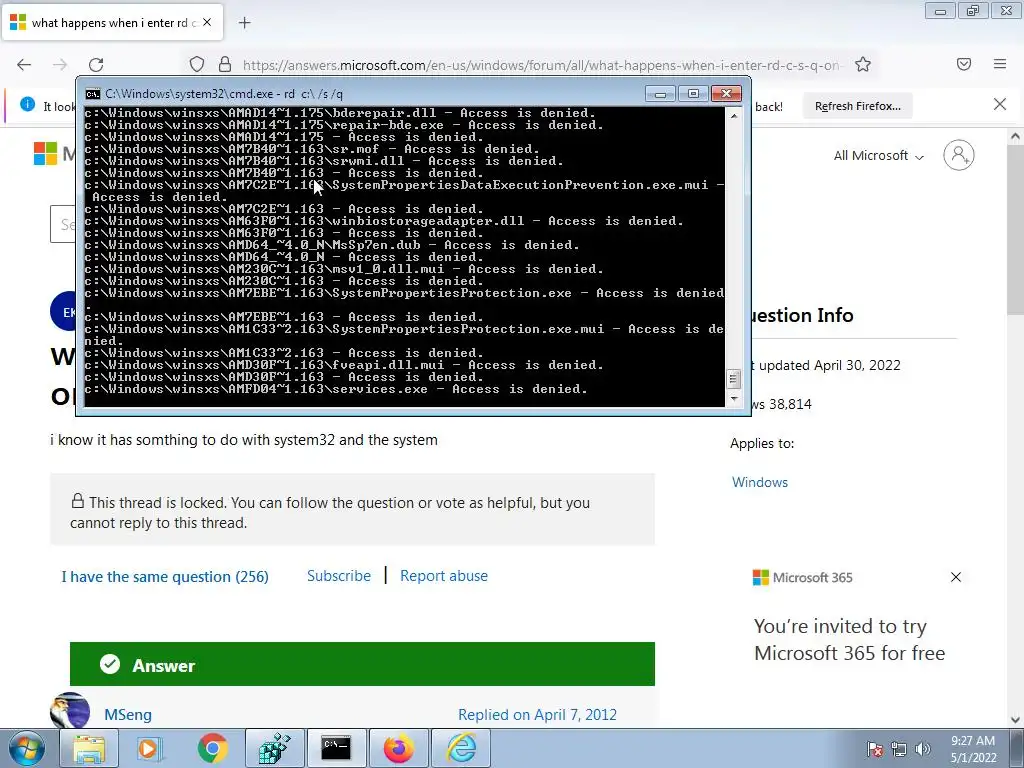Click the cmd.exe taskbar button
This screenshot has height=768, width=1024.
[336, 748]
